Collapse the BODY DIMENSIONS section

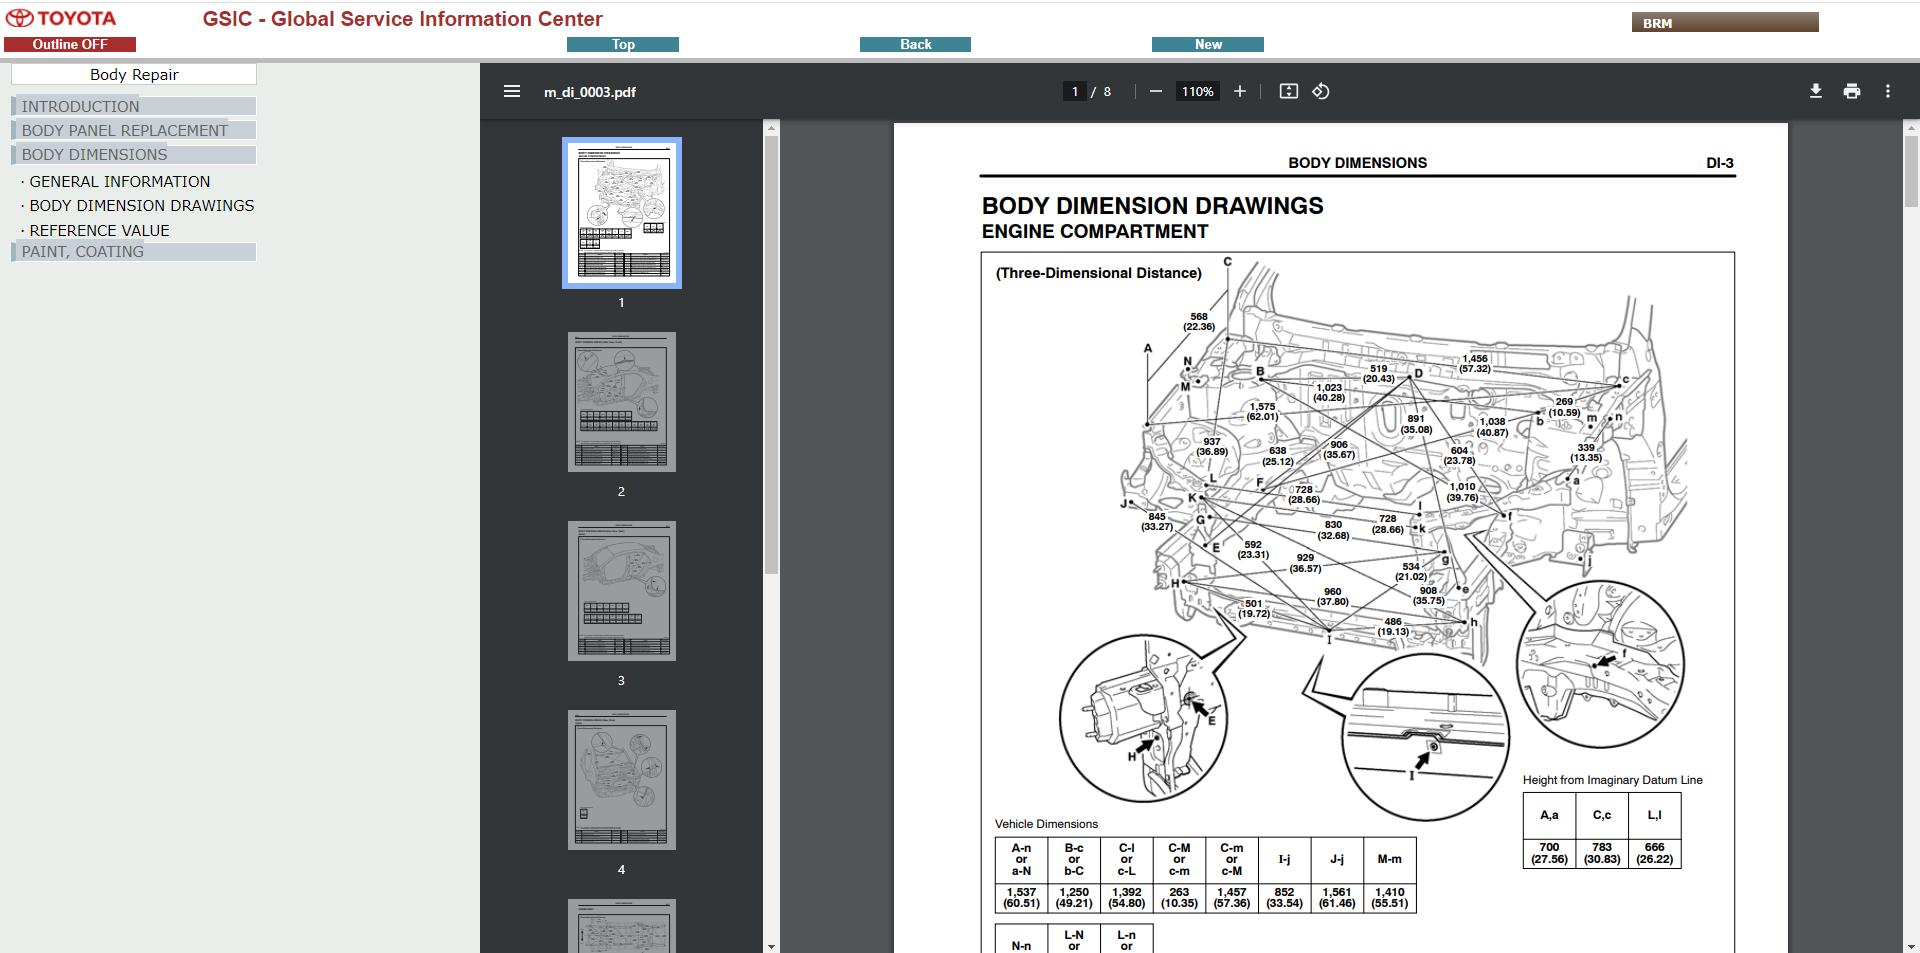point(134,154)
